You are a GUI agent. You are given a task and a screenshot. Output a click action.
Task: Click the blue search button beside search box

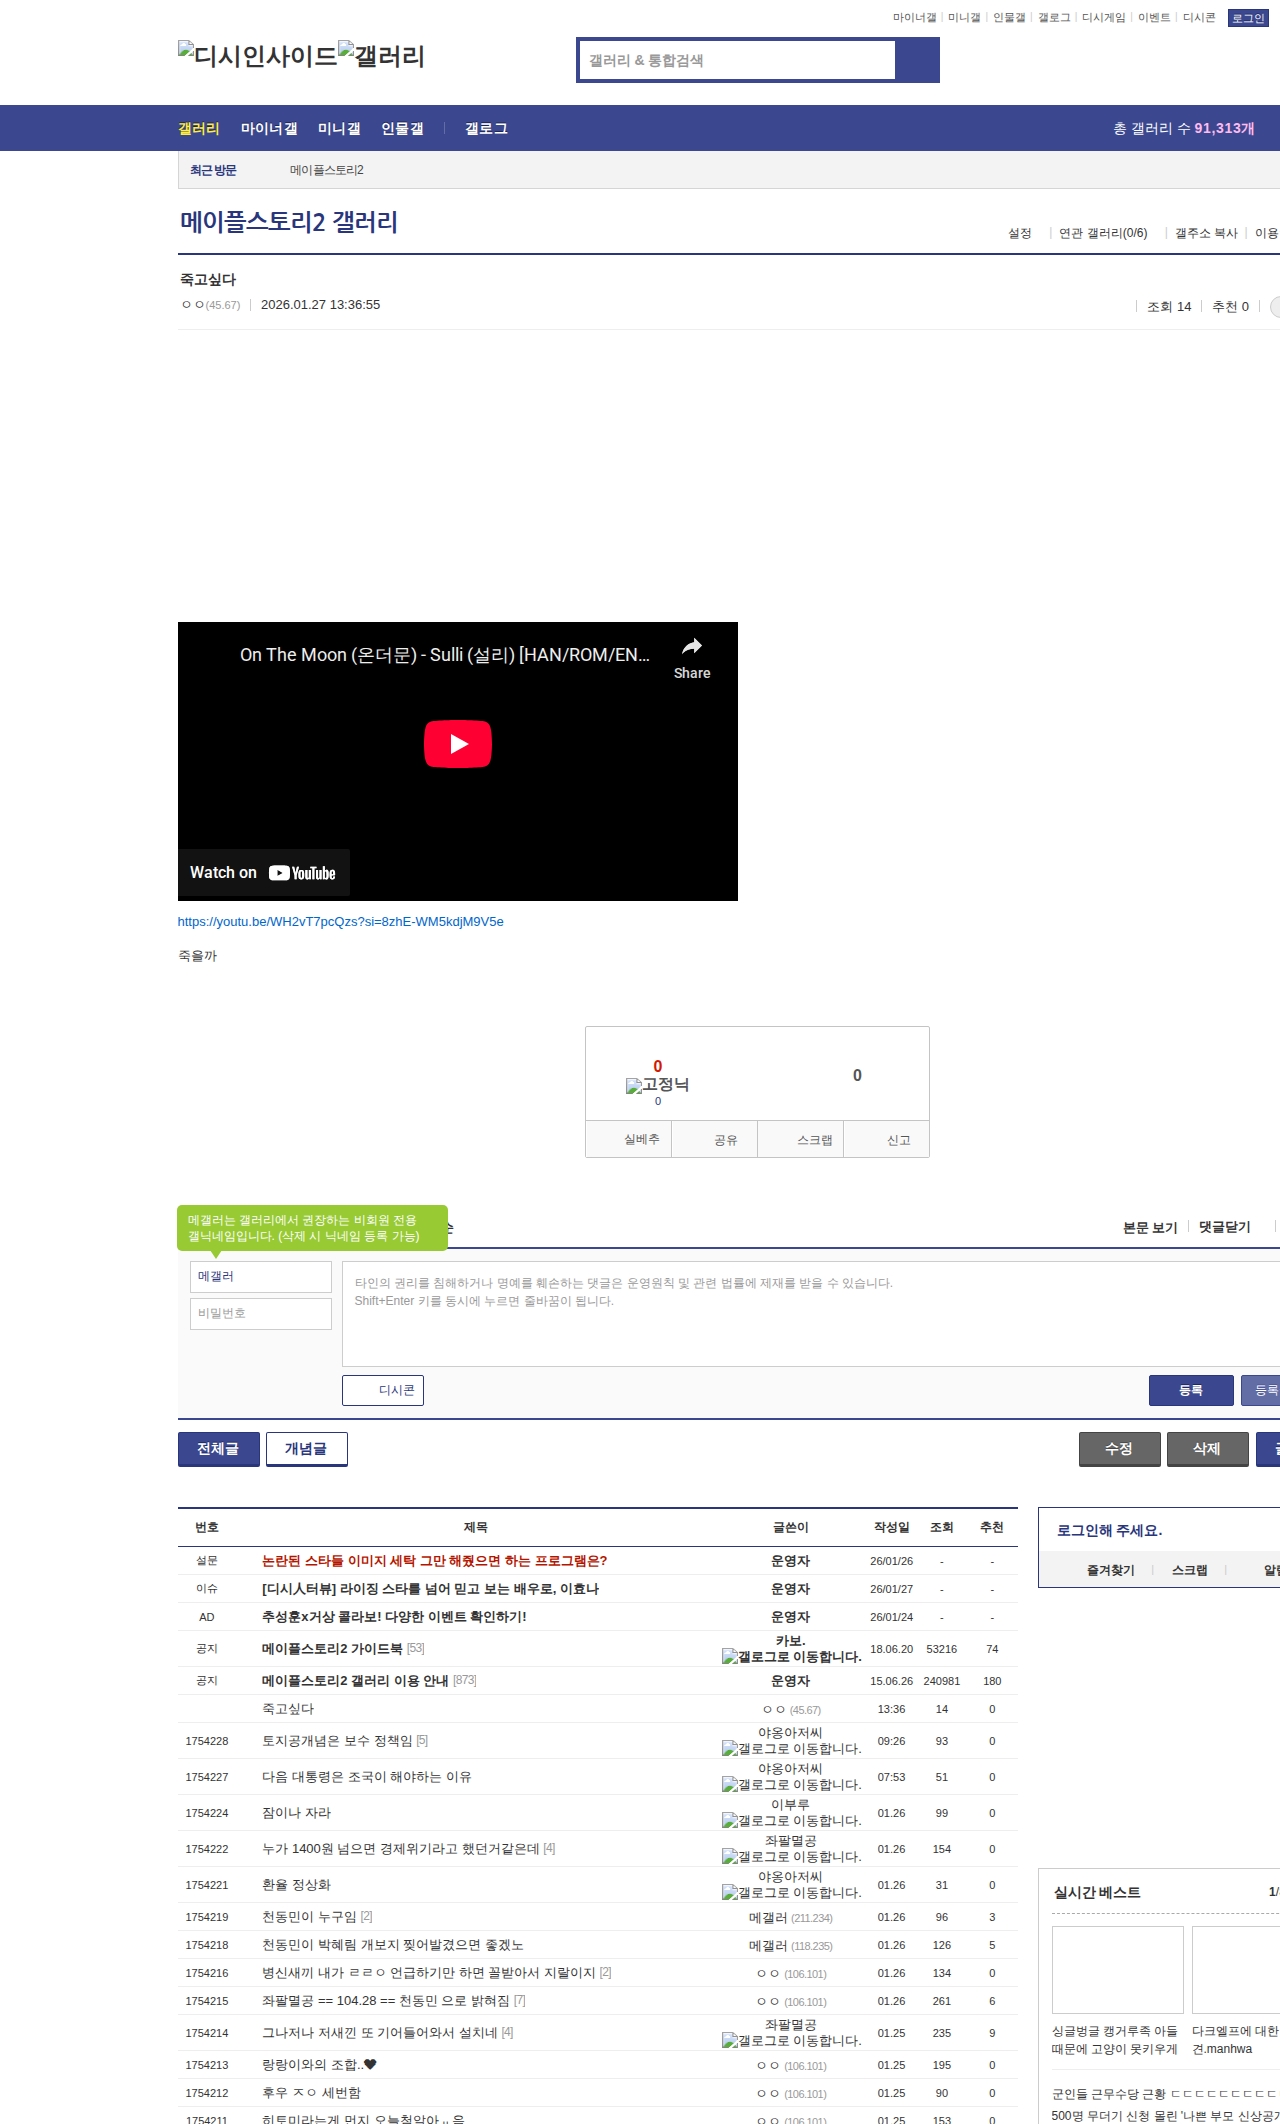click(918, 60)
